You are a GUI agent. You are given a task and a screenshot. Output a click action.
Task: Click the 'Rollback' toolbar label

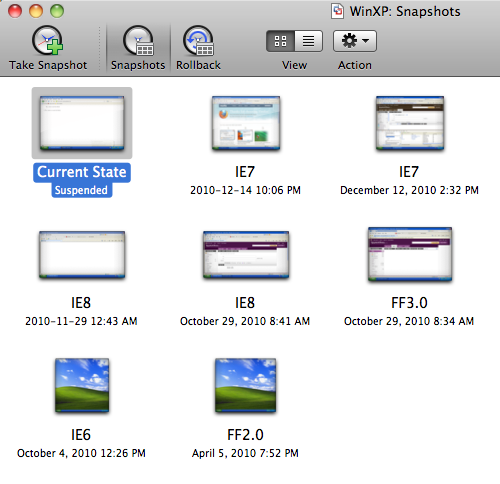click(x=198, y=65)
